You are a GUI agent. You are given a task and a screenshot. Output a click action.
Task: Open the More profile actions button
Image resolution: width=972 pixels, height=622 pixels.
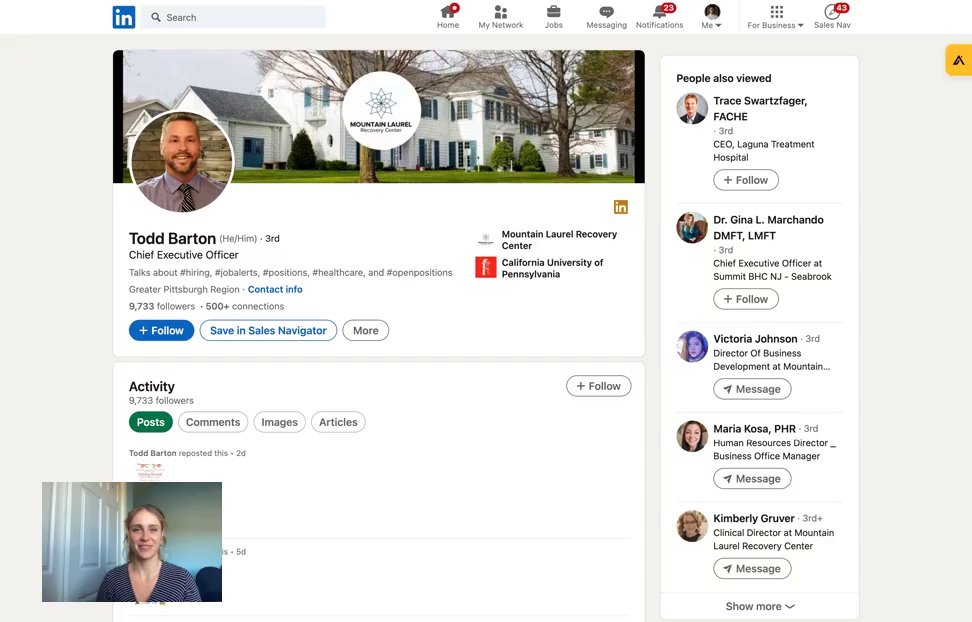pyautogui.click(x=366, y=331)
